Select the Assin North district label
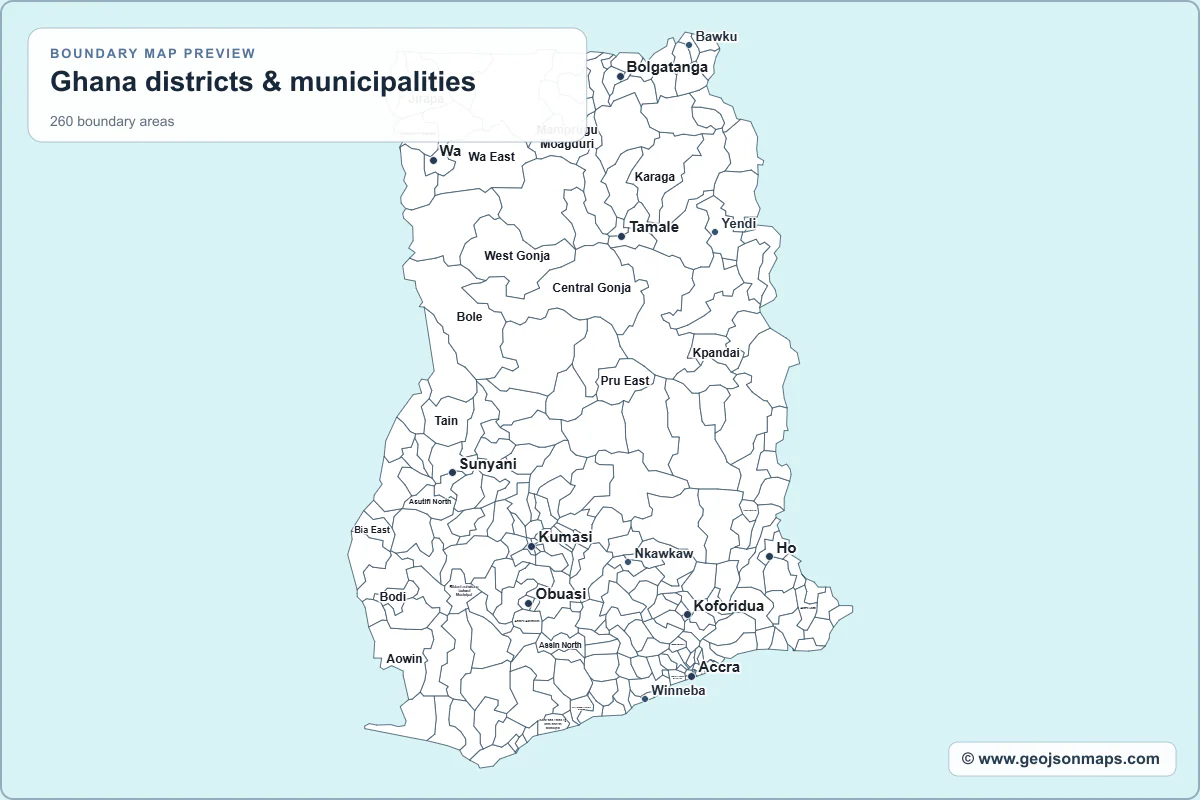 [x=560, y=646]
